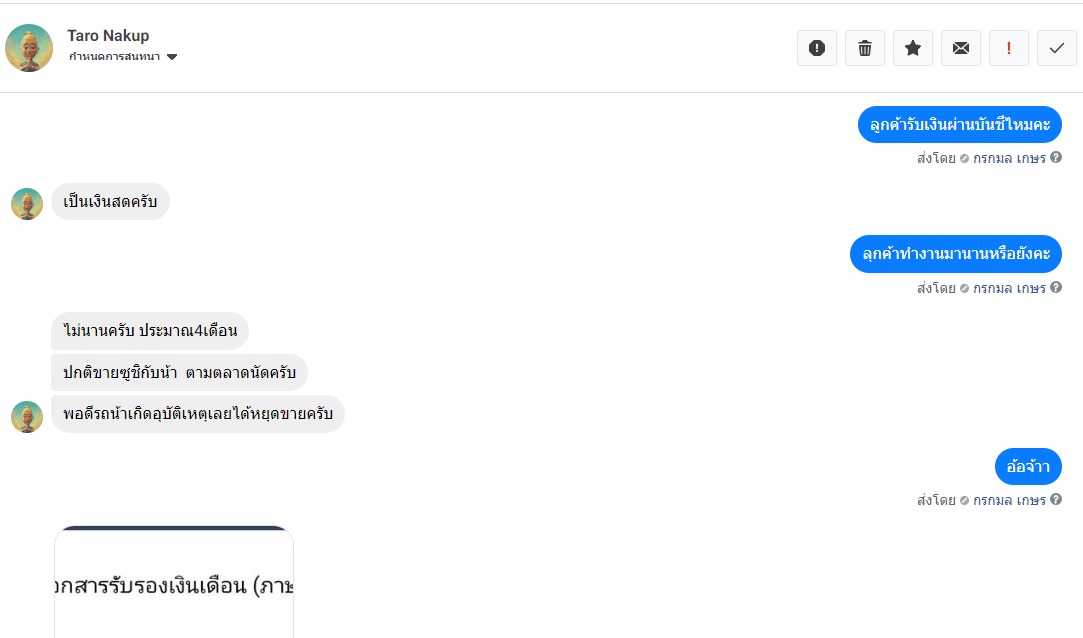Click help icon under the "อ้อจ้า" message
Viewport: 1083px width, 638px height.
pyautogui.click(x=1056, y=500)
